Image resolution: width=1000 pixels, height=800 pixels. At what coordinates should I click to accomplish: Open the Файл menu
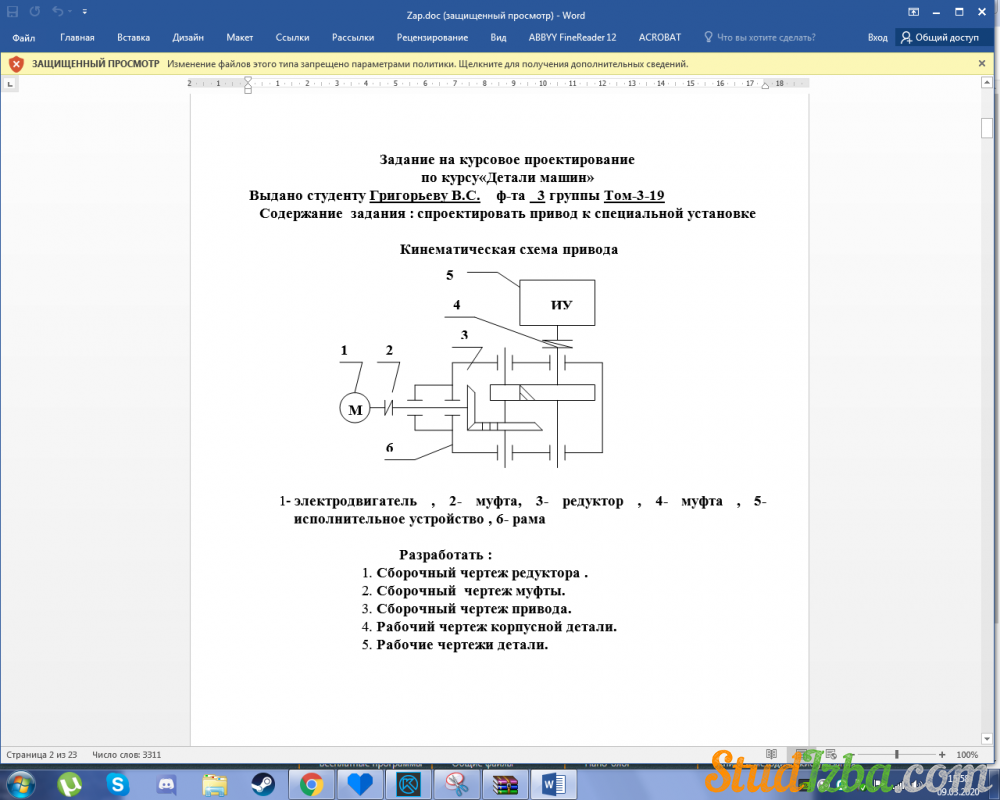[24, 38]
